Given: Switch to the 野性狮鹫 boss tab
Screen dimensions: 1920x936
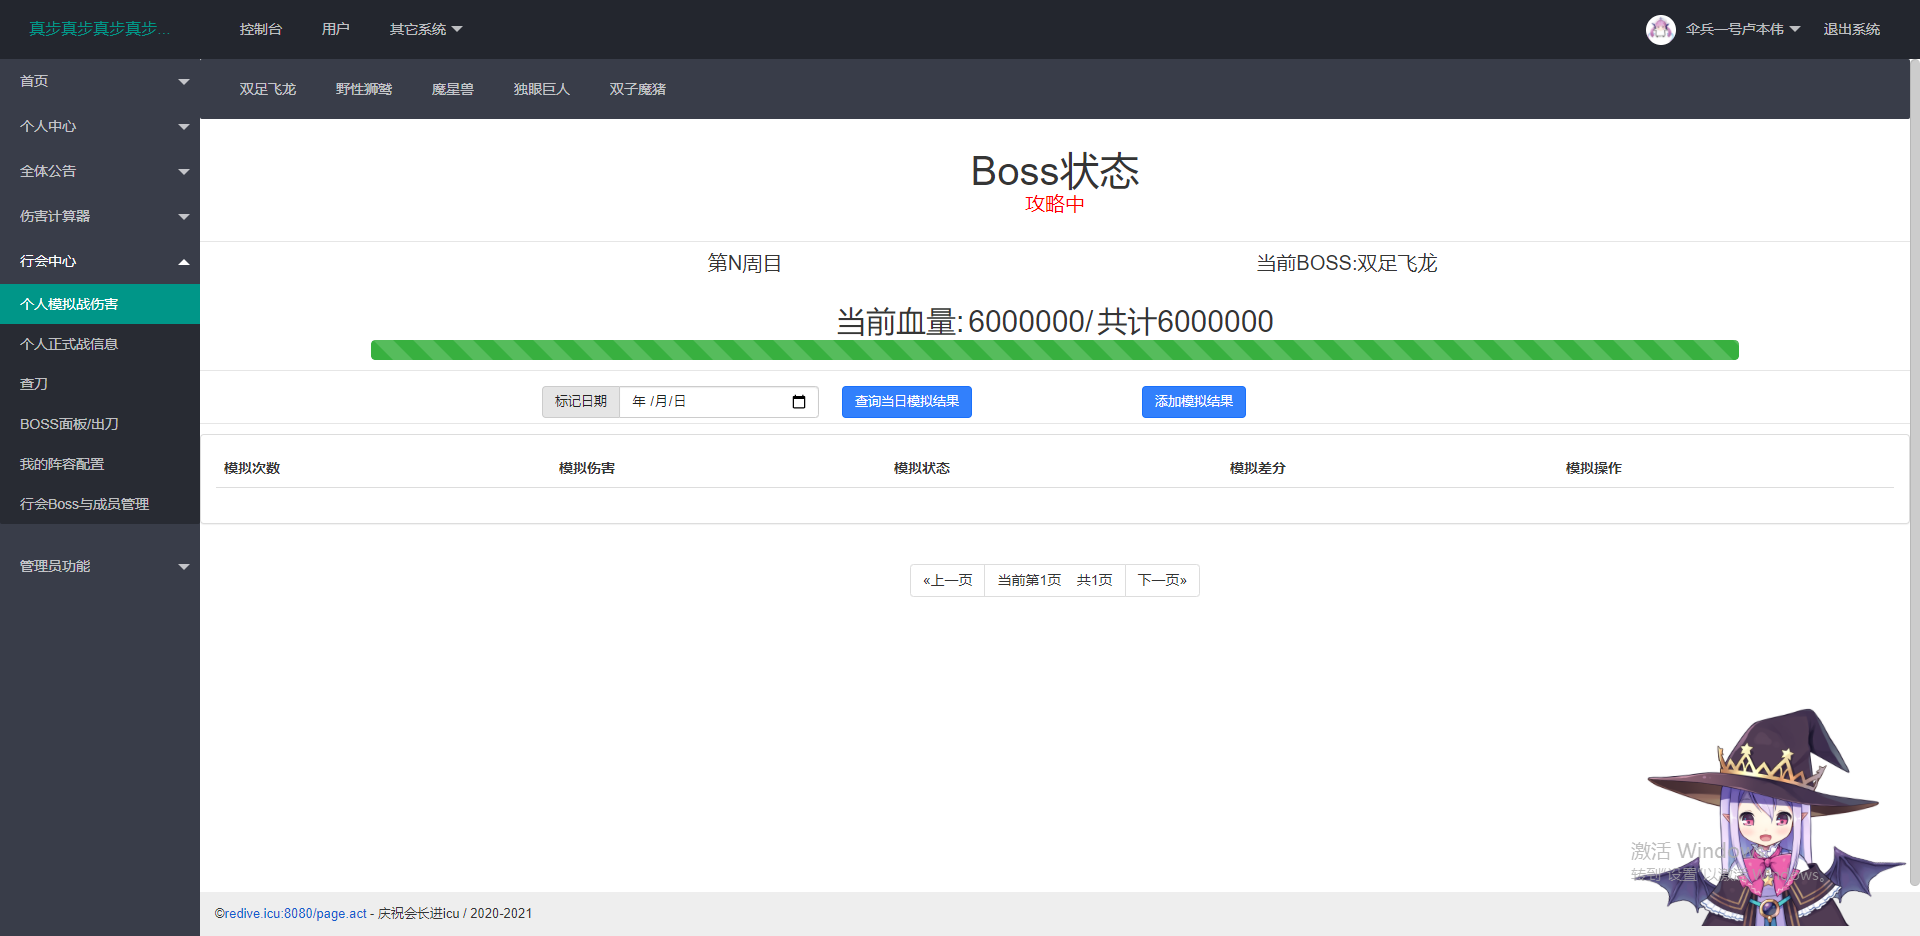Looking at the screenshot, I should tap(364, 89).
